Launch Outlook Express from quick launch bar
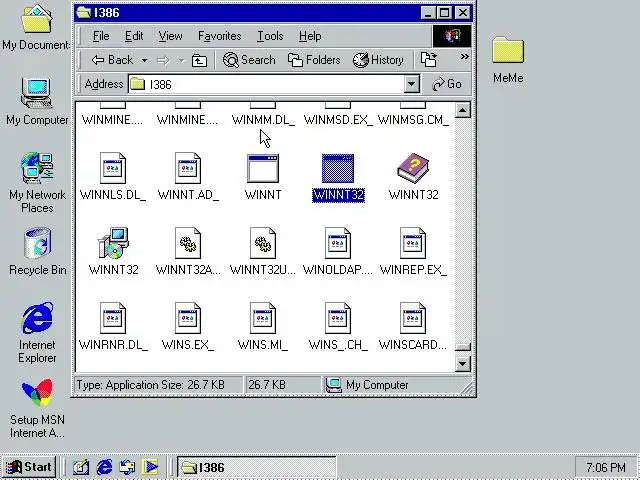640x480 pixels. pyautogui.click(x=127, y=467)
